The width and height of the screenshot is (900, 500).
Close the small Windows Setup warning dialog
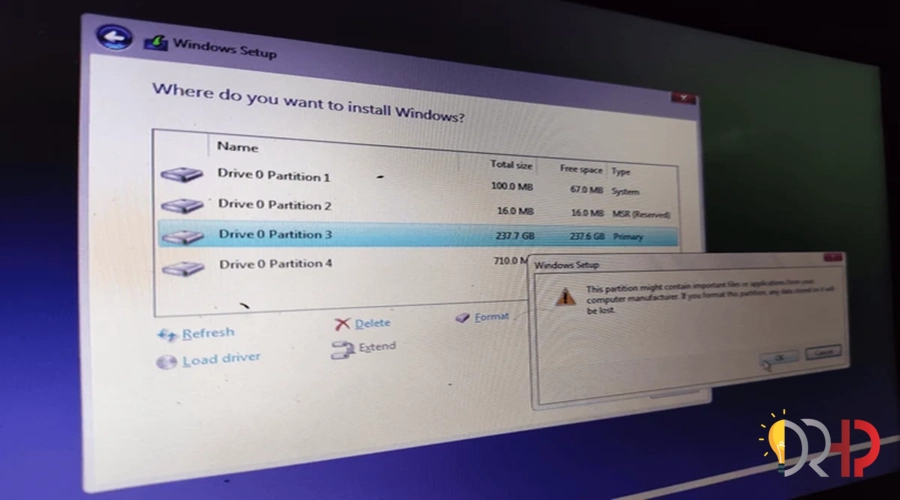(x=833, y=258)
